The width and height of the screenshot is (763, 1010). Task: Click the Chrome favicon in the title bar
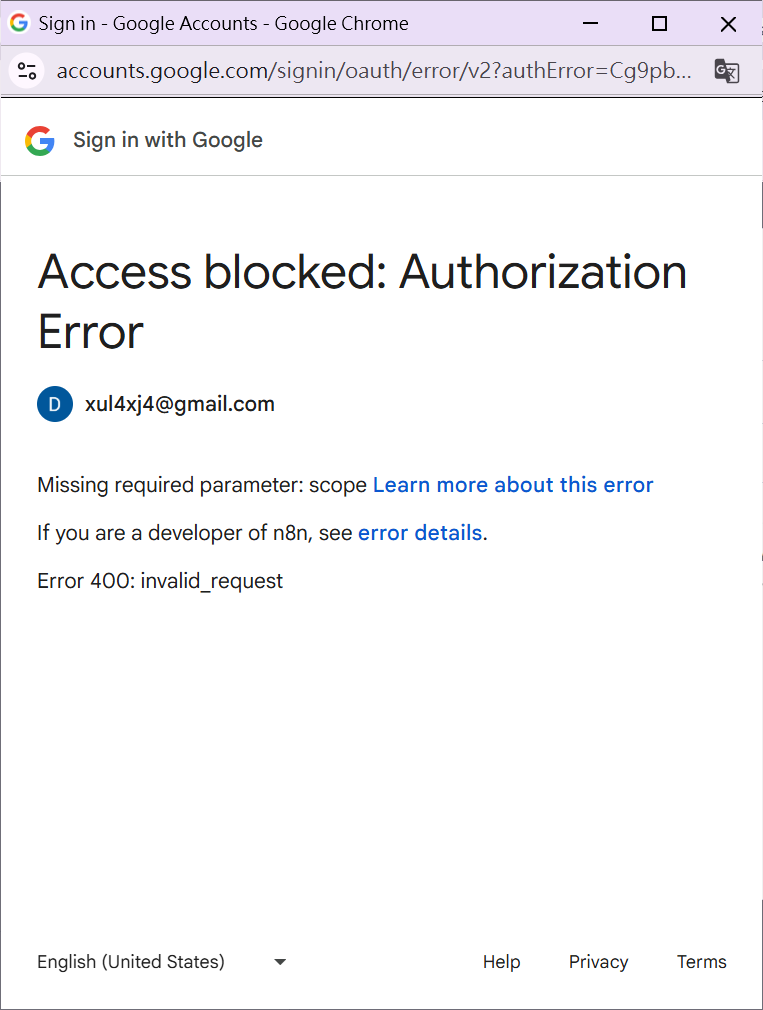pyautogui.click(x=19, y=23)
